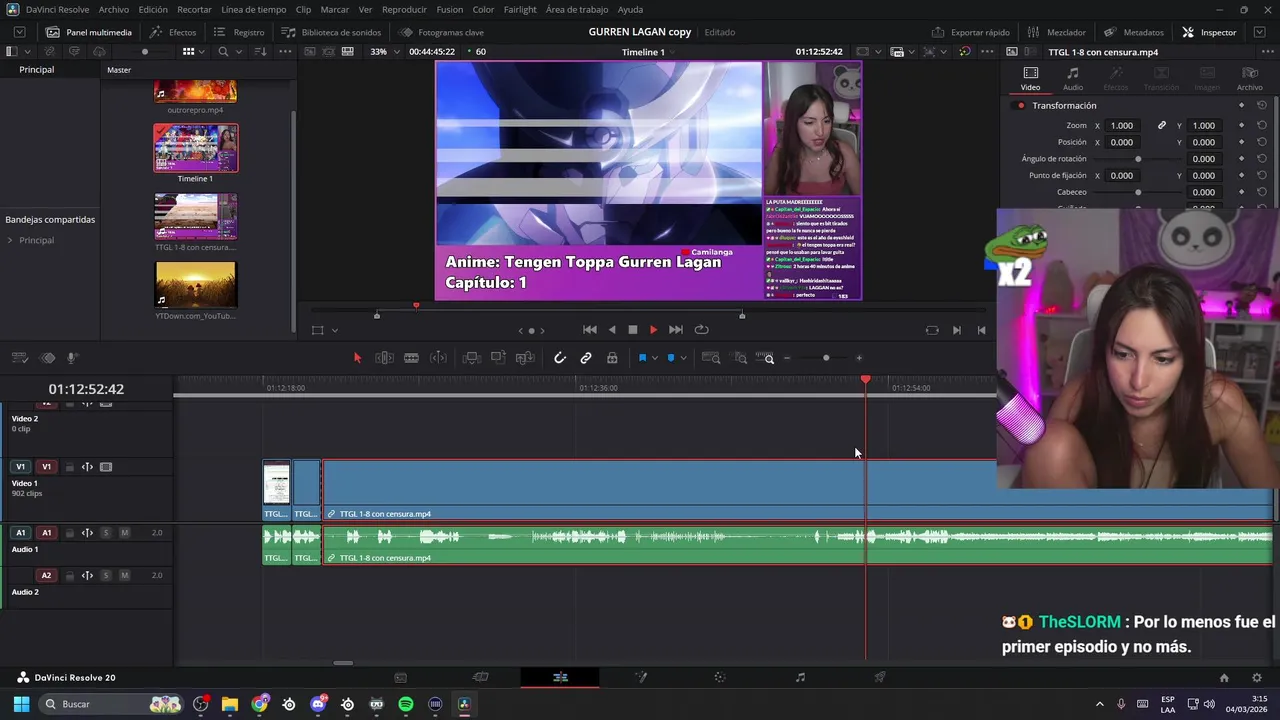Click the custom zoom magnifier icon

pos(766,358)
